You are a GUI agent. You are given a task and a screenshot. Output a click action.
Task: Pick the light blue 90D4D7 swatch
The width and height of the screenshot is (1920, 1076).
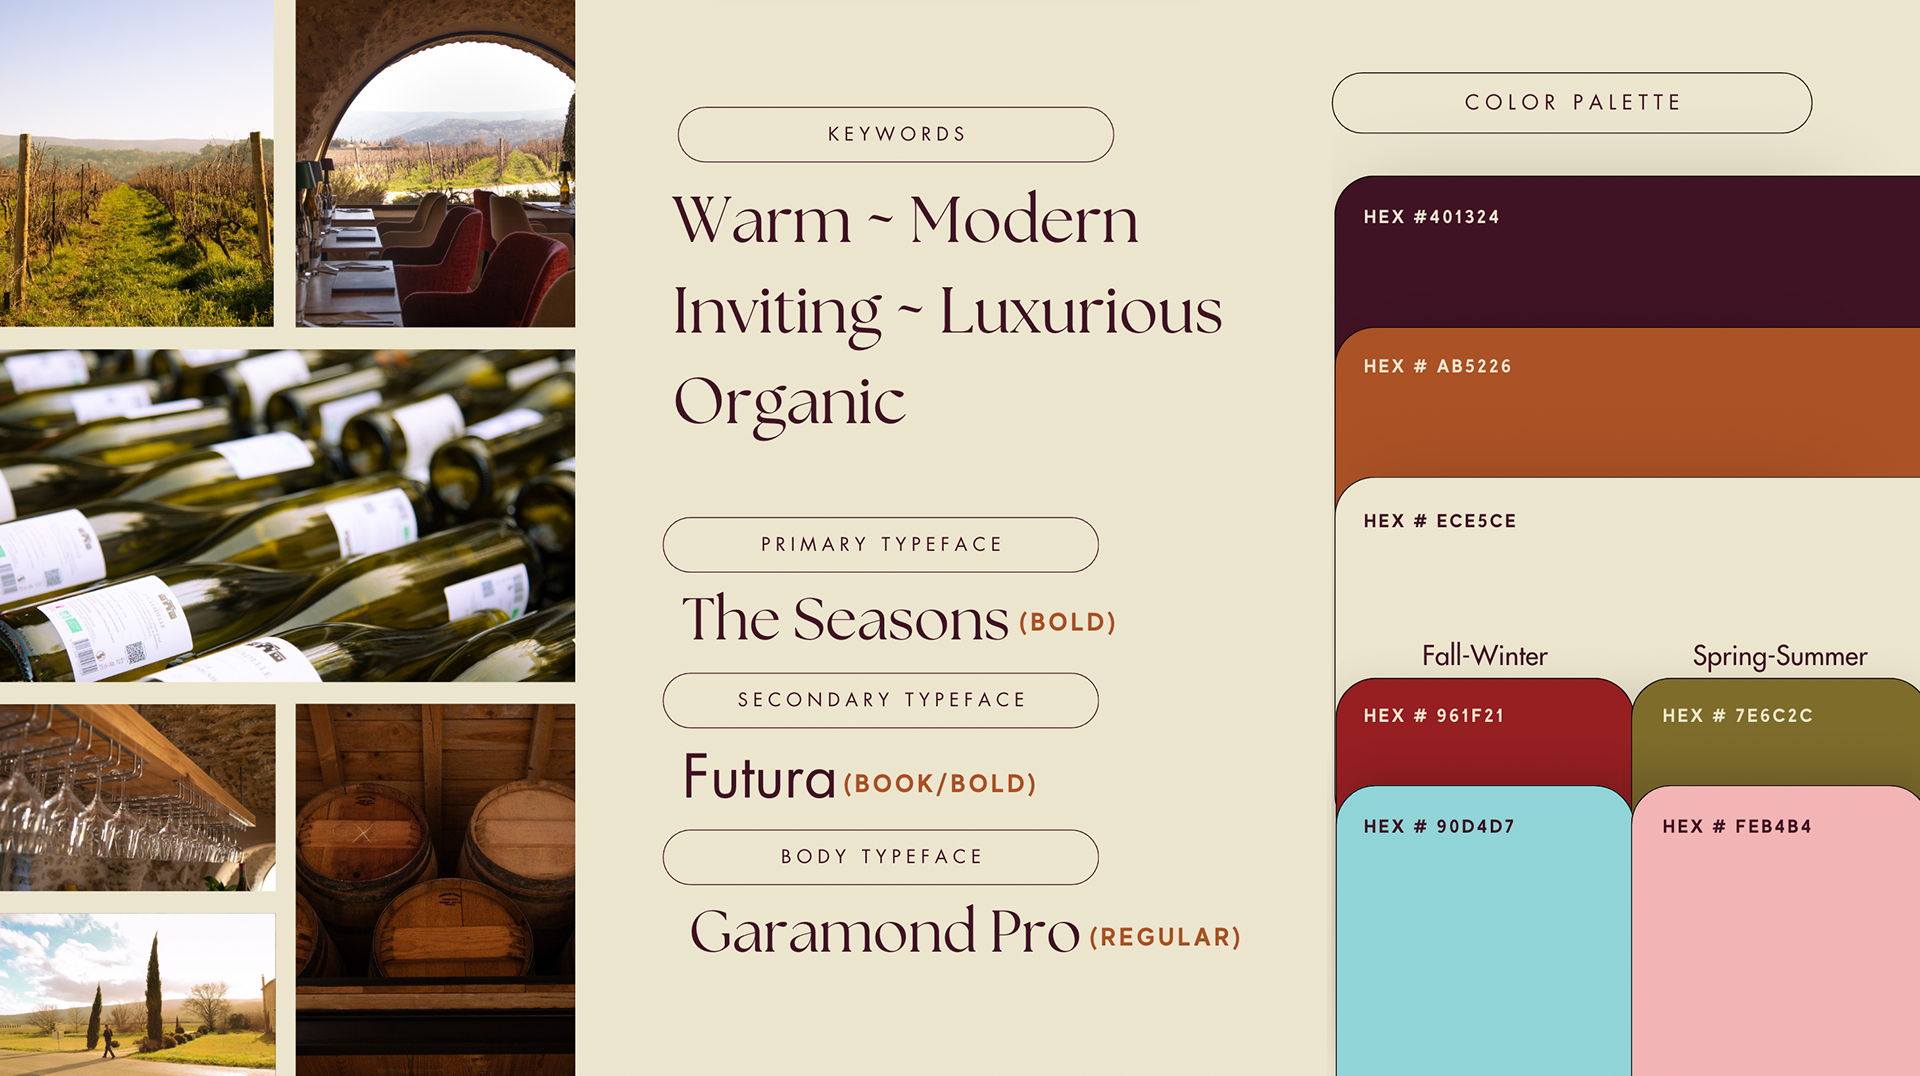click(x=1483, y=931)
